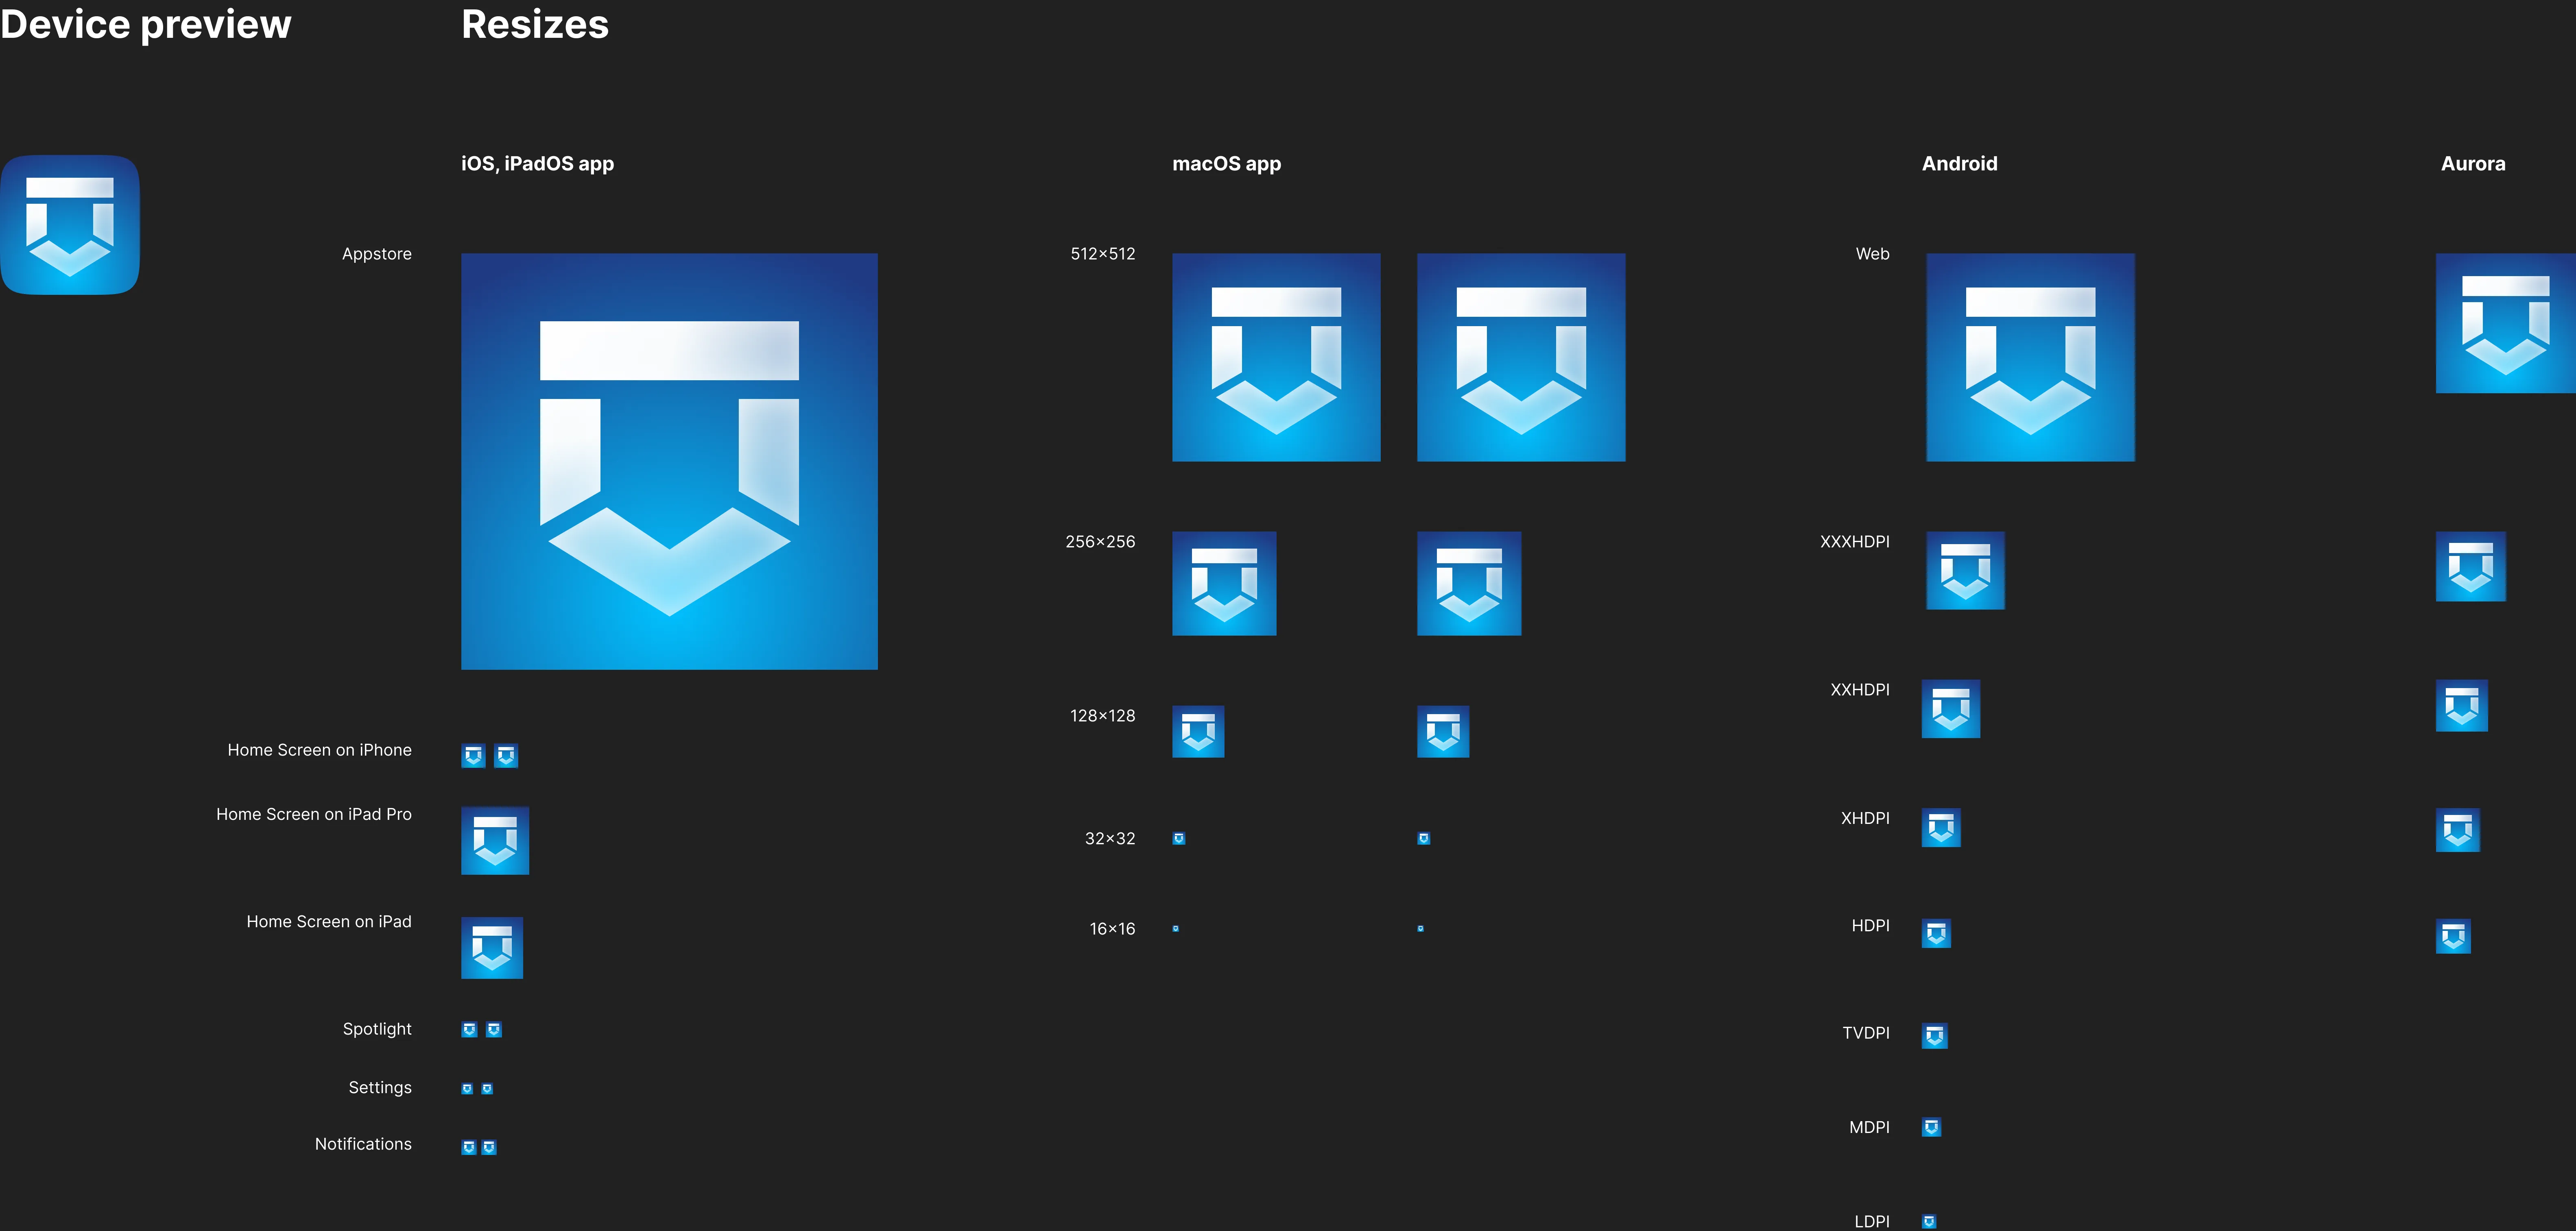Select the Android TVDPI icon
Viewport: 2576px width, 1231px height.
pyautogui.click(x=1934, y=1035)
